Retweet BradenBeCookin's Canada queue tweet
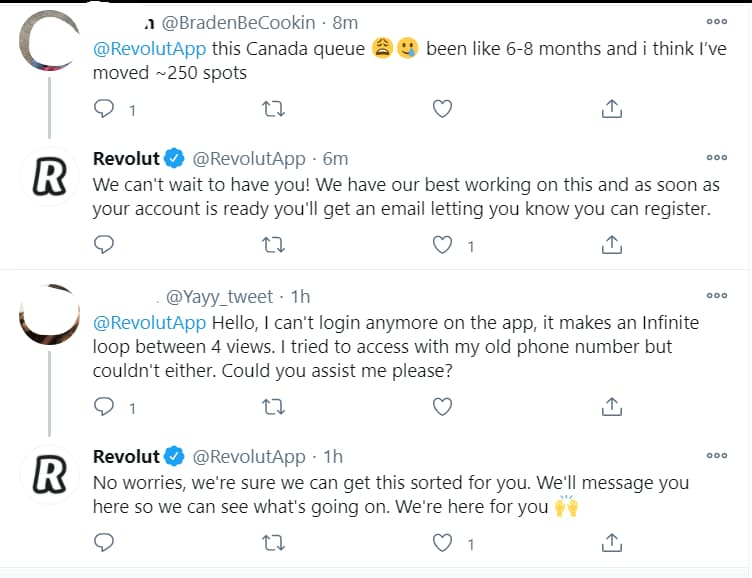The width and height of the screenshot is (752, 578). (273, 109)
